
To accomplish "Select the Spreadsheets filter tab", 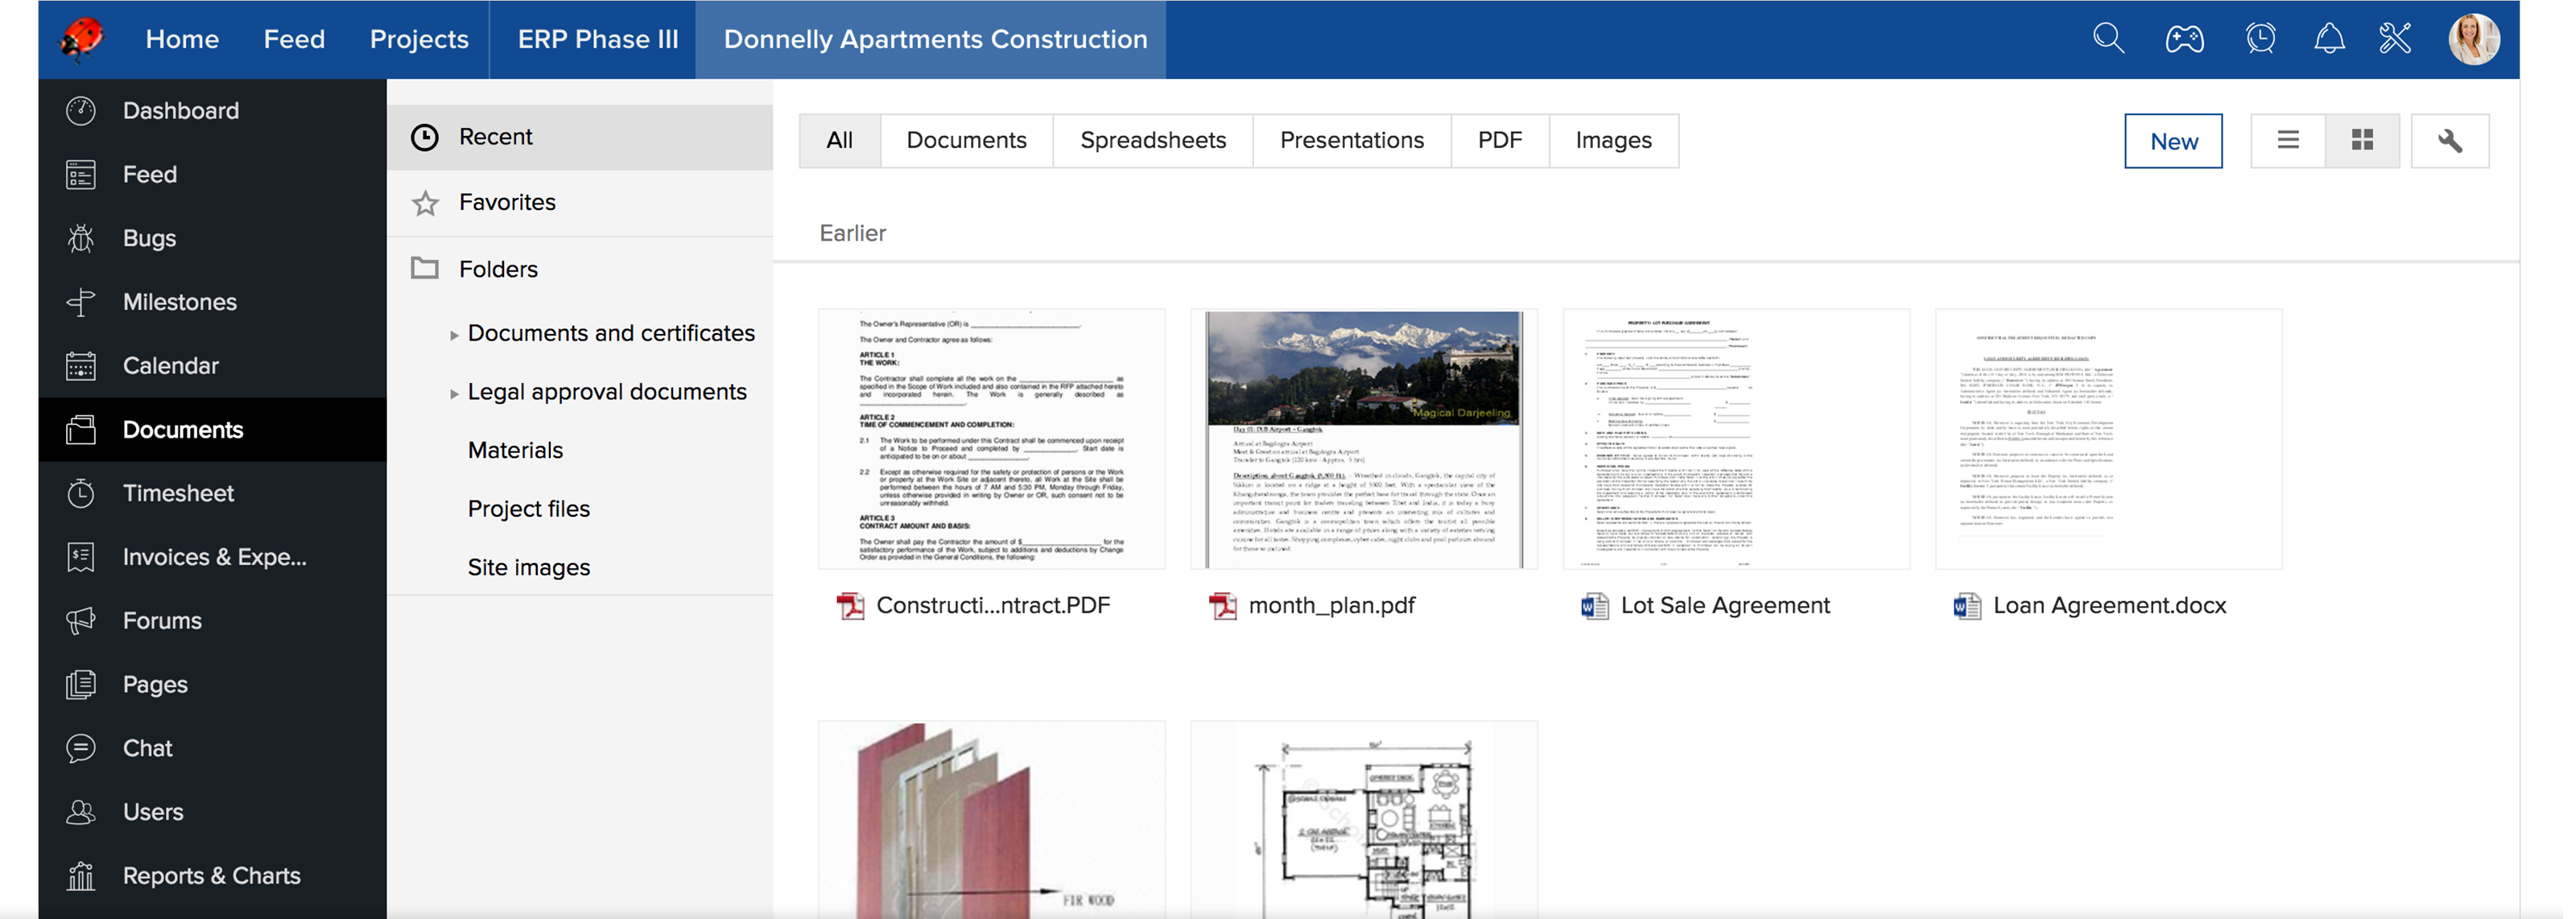I will 1152,141.
